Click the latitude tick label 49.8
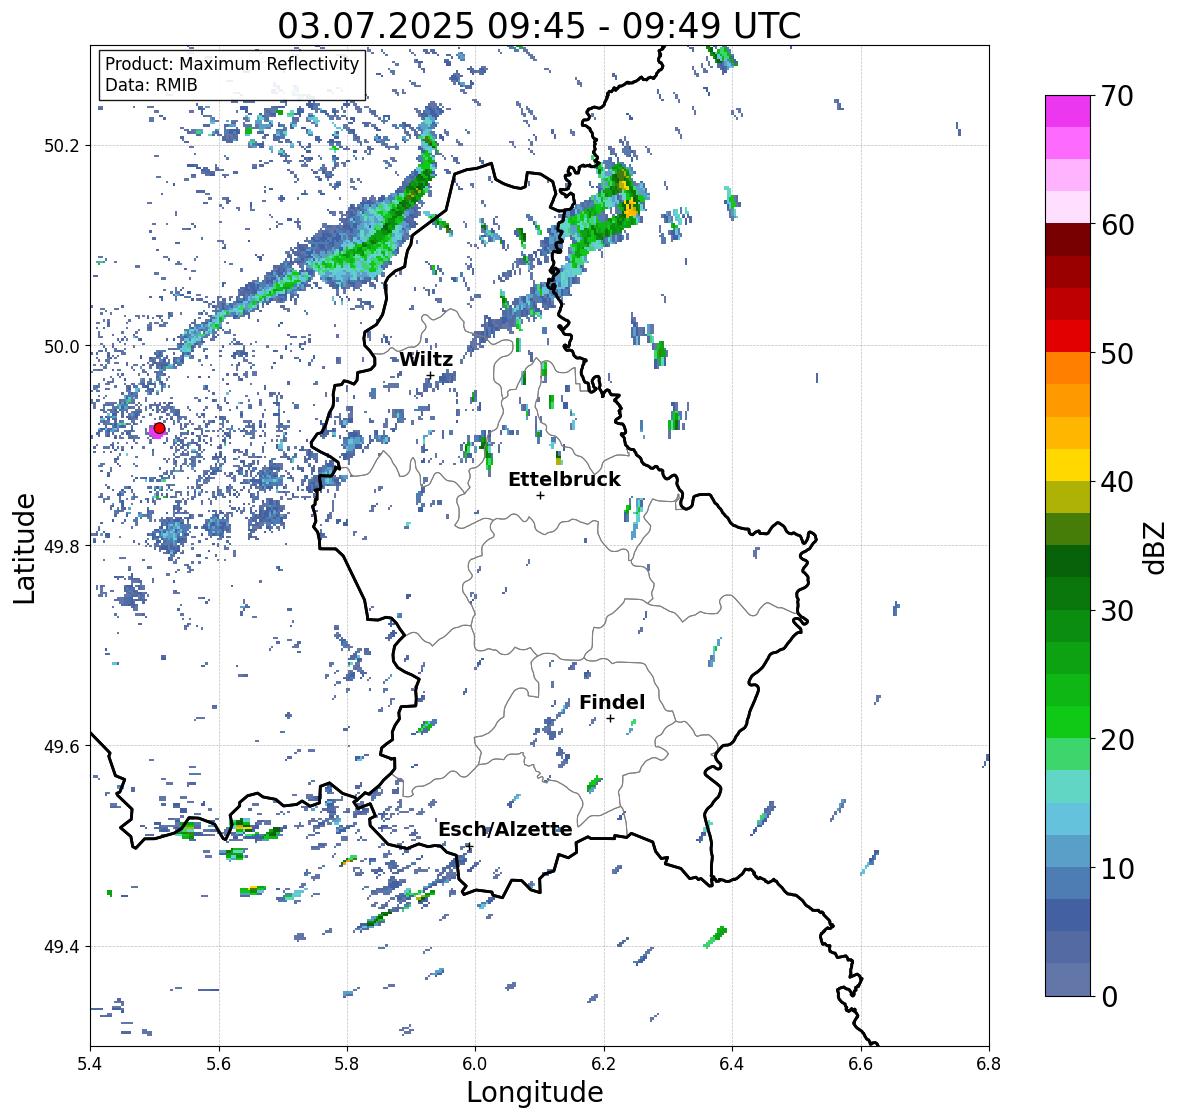This screenshot has height=1117, width=1179. point(62,546)
